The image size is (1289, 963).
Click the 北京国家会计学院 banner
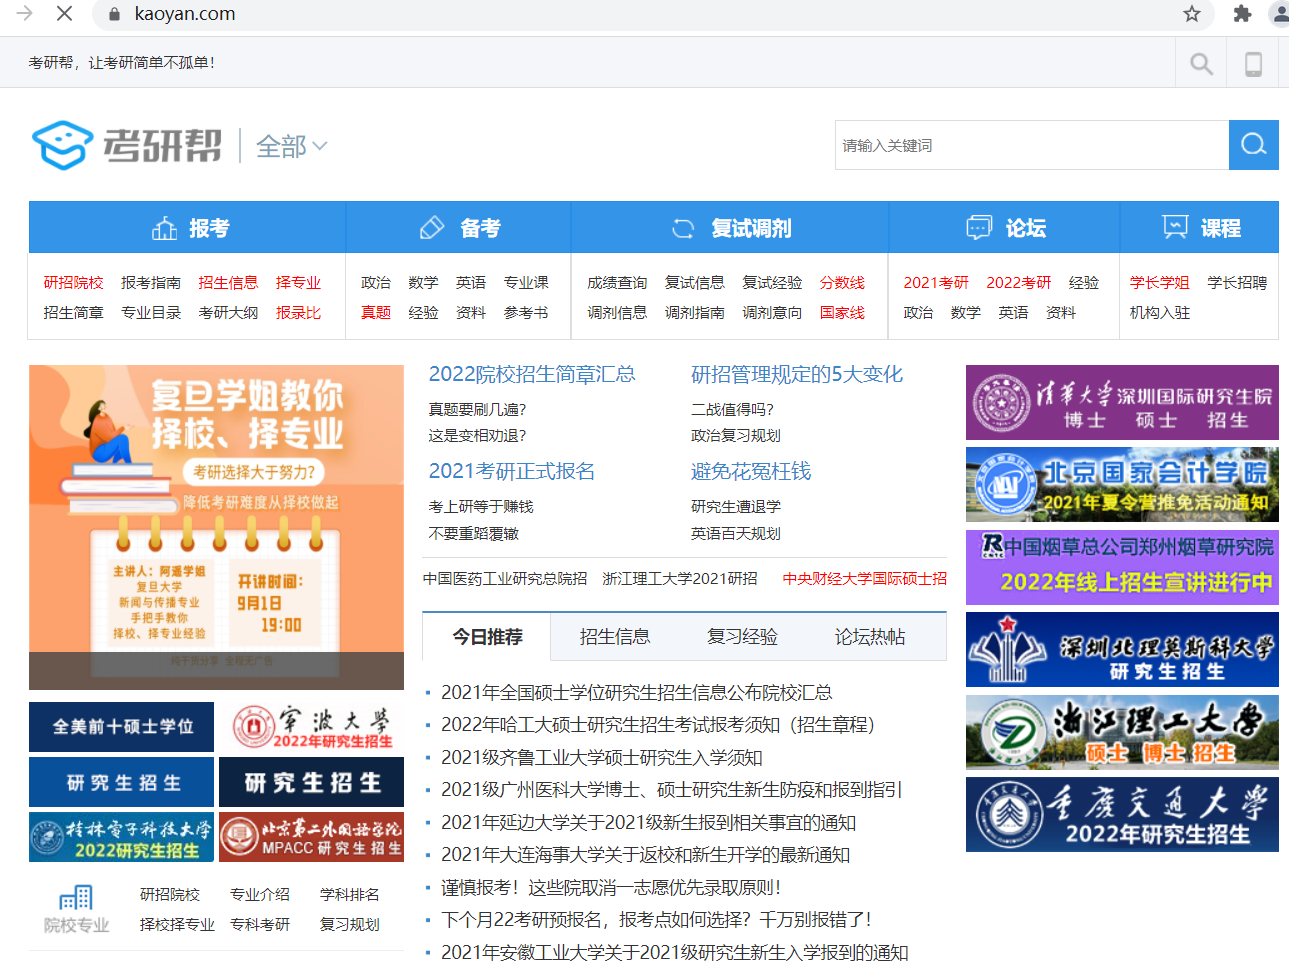click(x=1122, y=485)
